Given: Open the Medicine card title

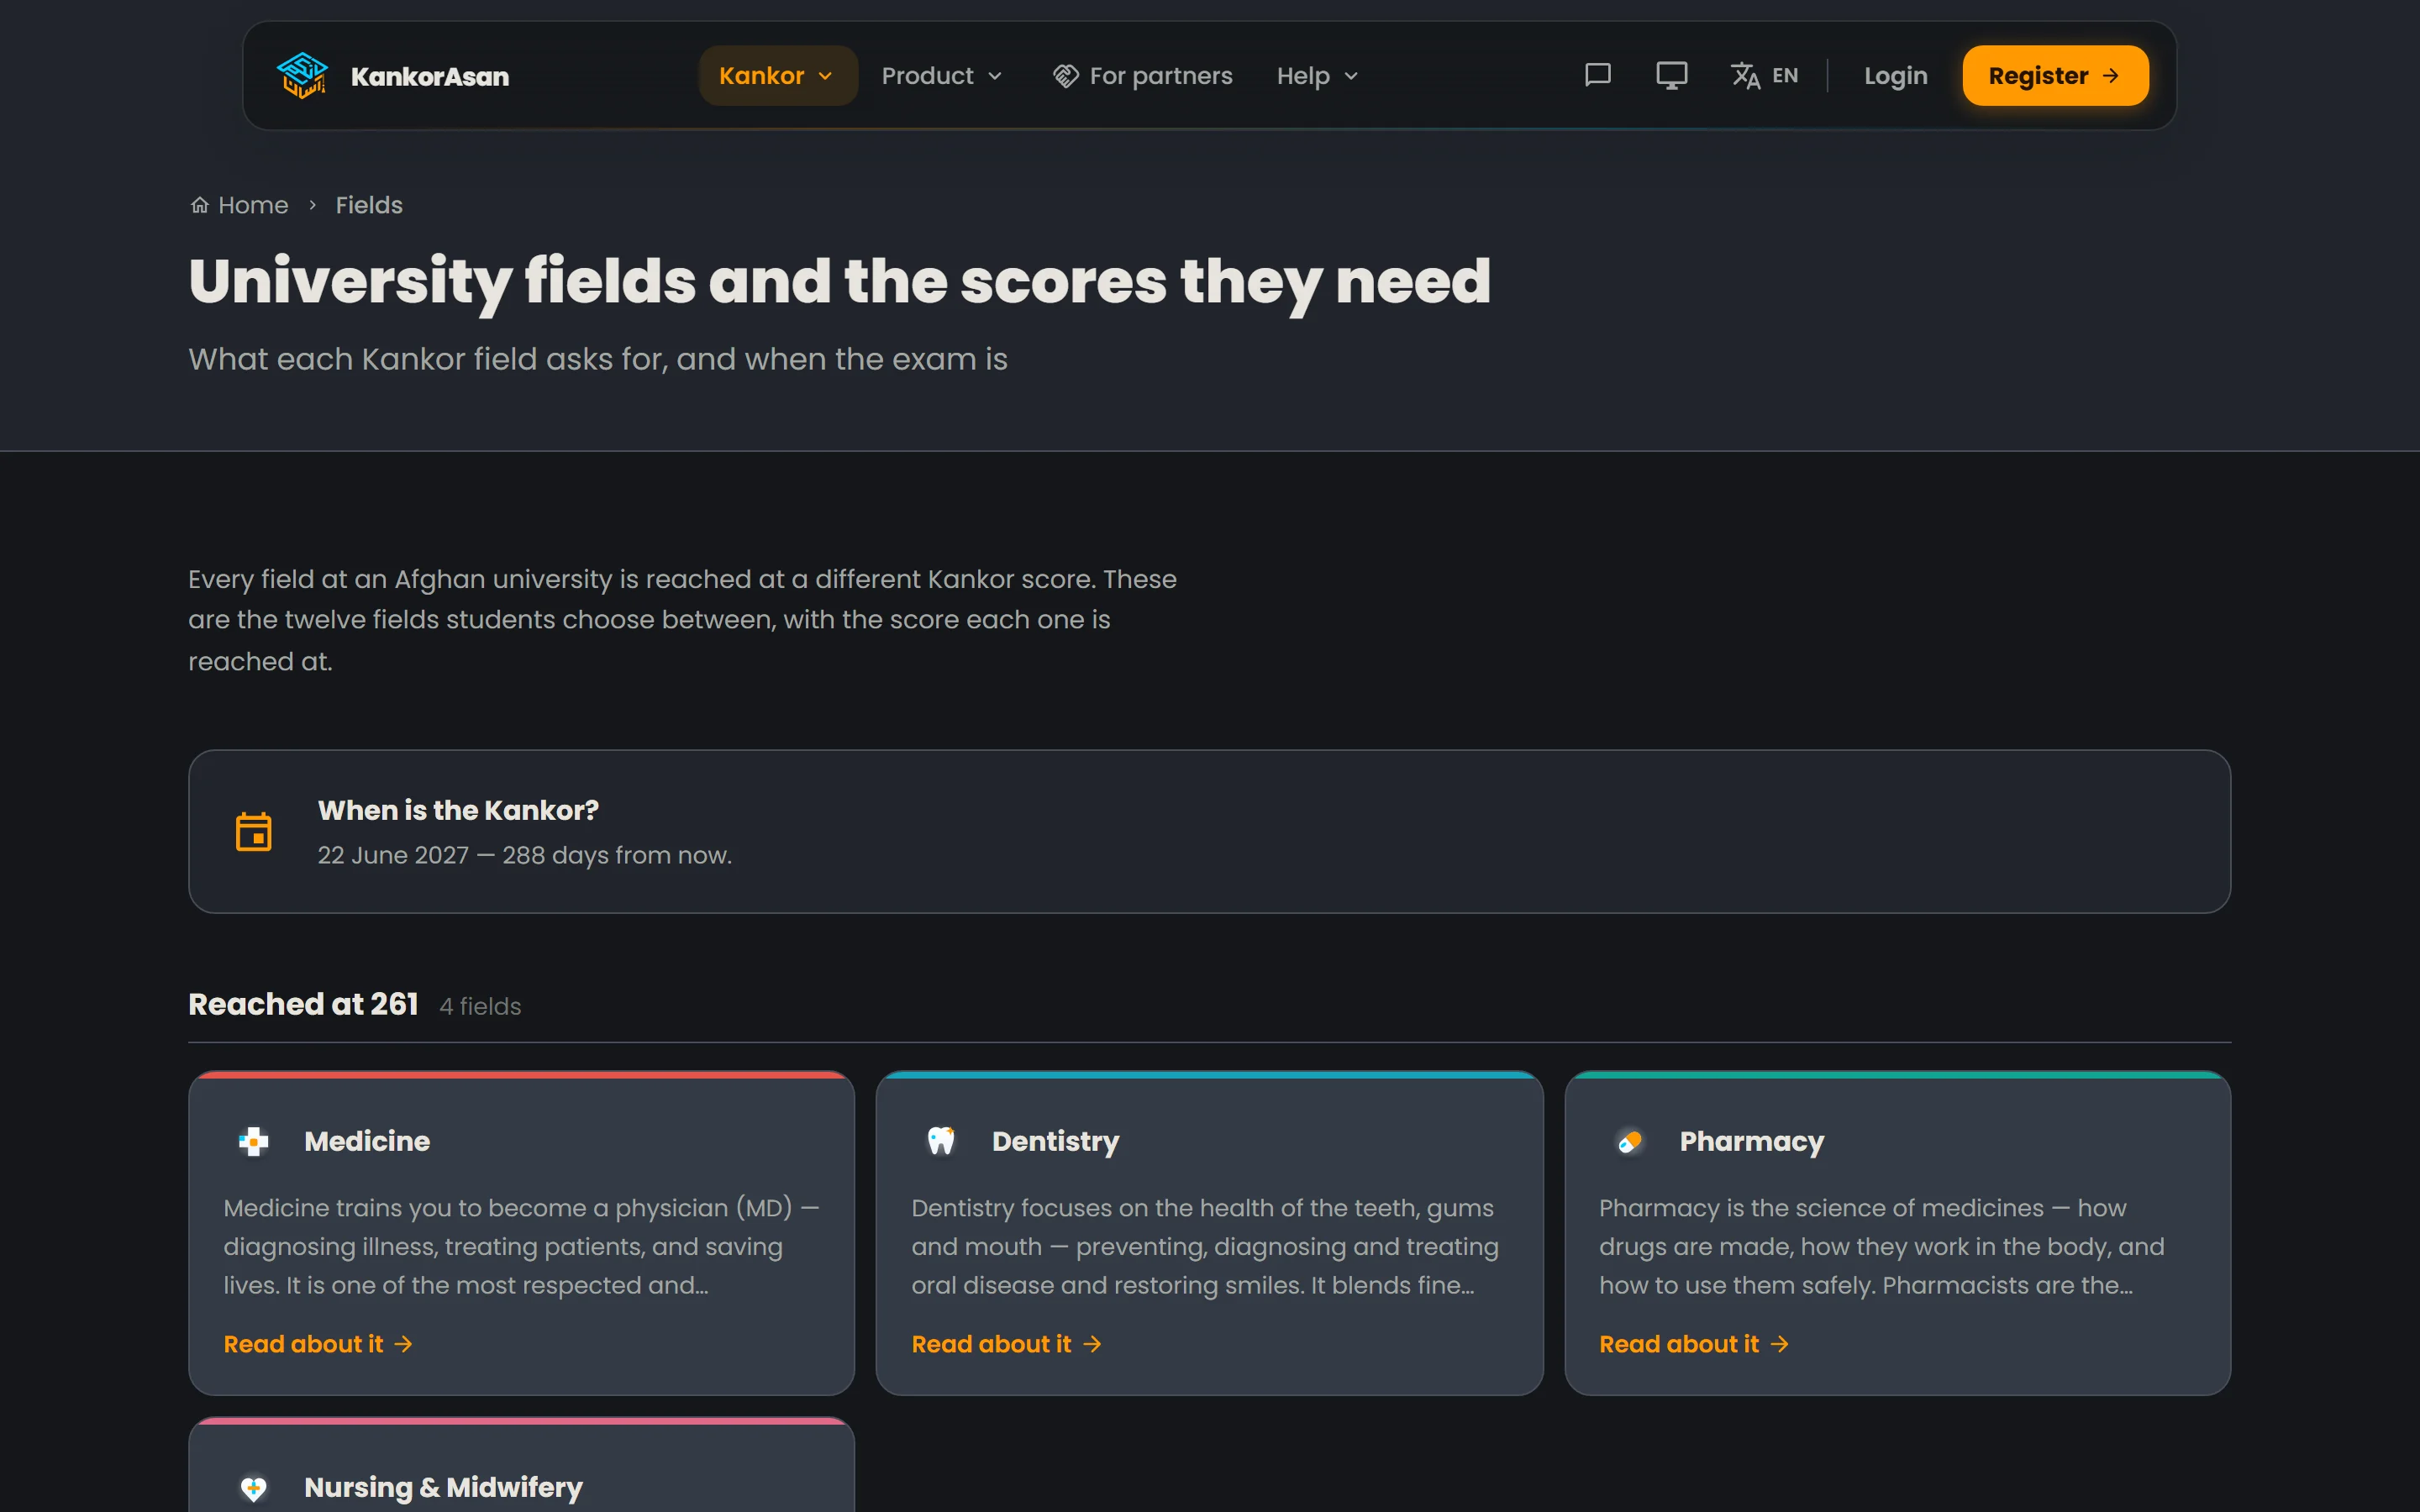Looking at the screenshot, I should point(367,1141).
